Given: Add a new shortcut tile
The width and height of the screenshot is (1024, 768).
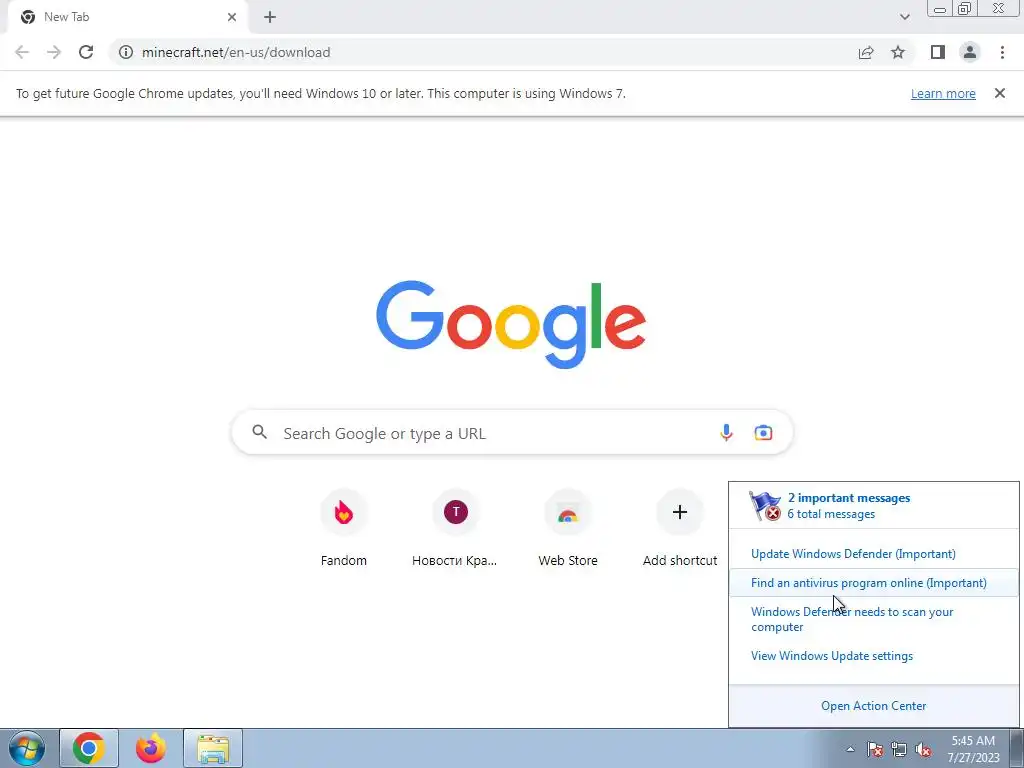Looking at the screenshot, I should pyautogui.click(x=680, y=529).
